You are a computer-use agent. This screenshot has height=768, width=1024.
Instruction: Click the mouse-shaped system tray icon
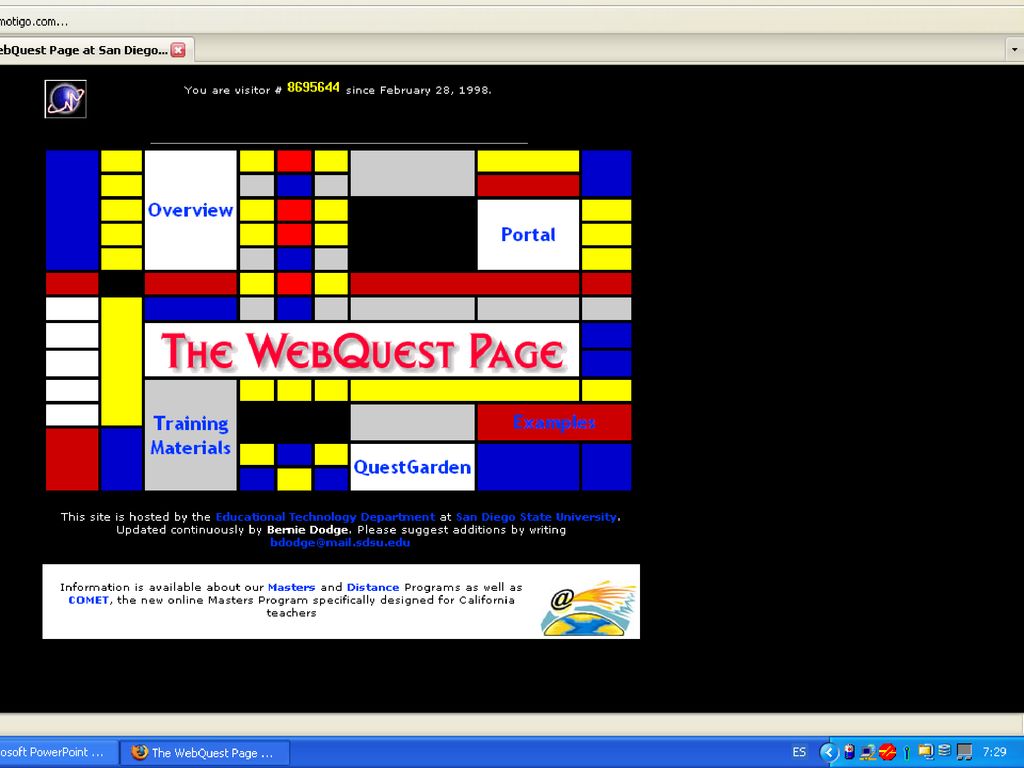850,752
